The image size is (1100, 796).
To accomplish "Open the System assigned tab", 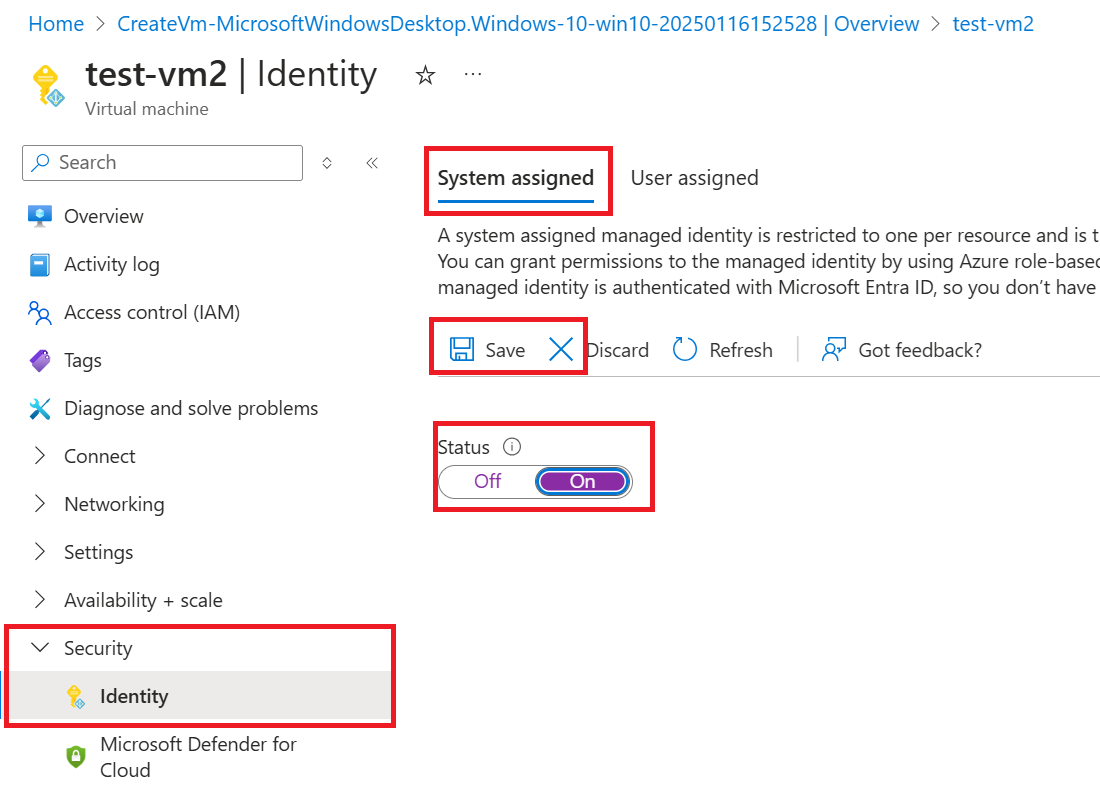I will pos(517,177).
